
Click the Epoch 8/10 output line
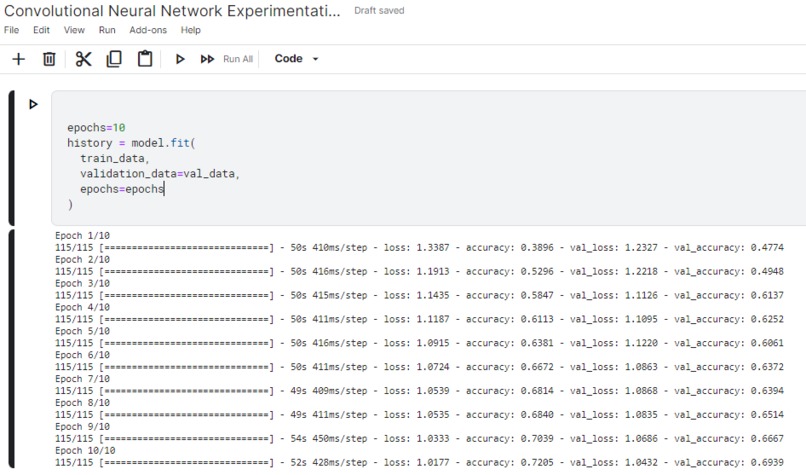83,403
